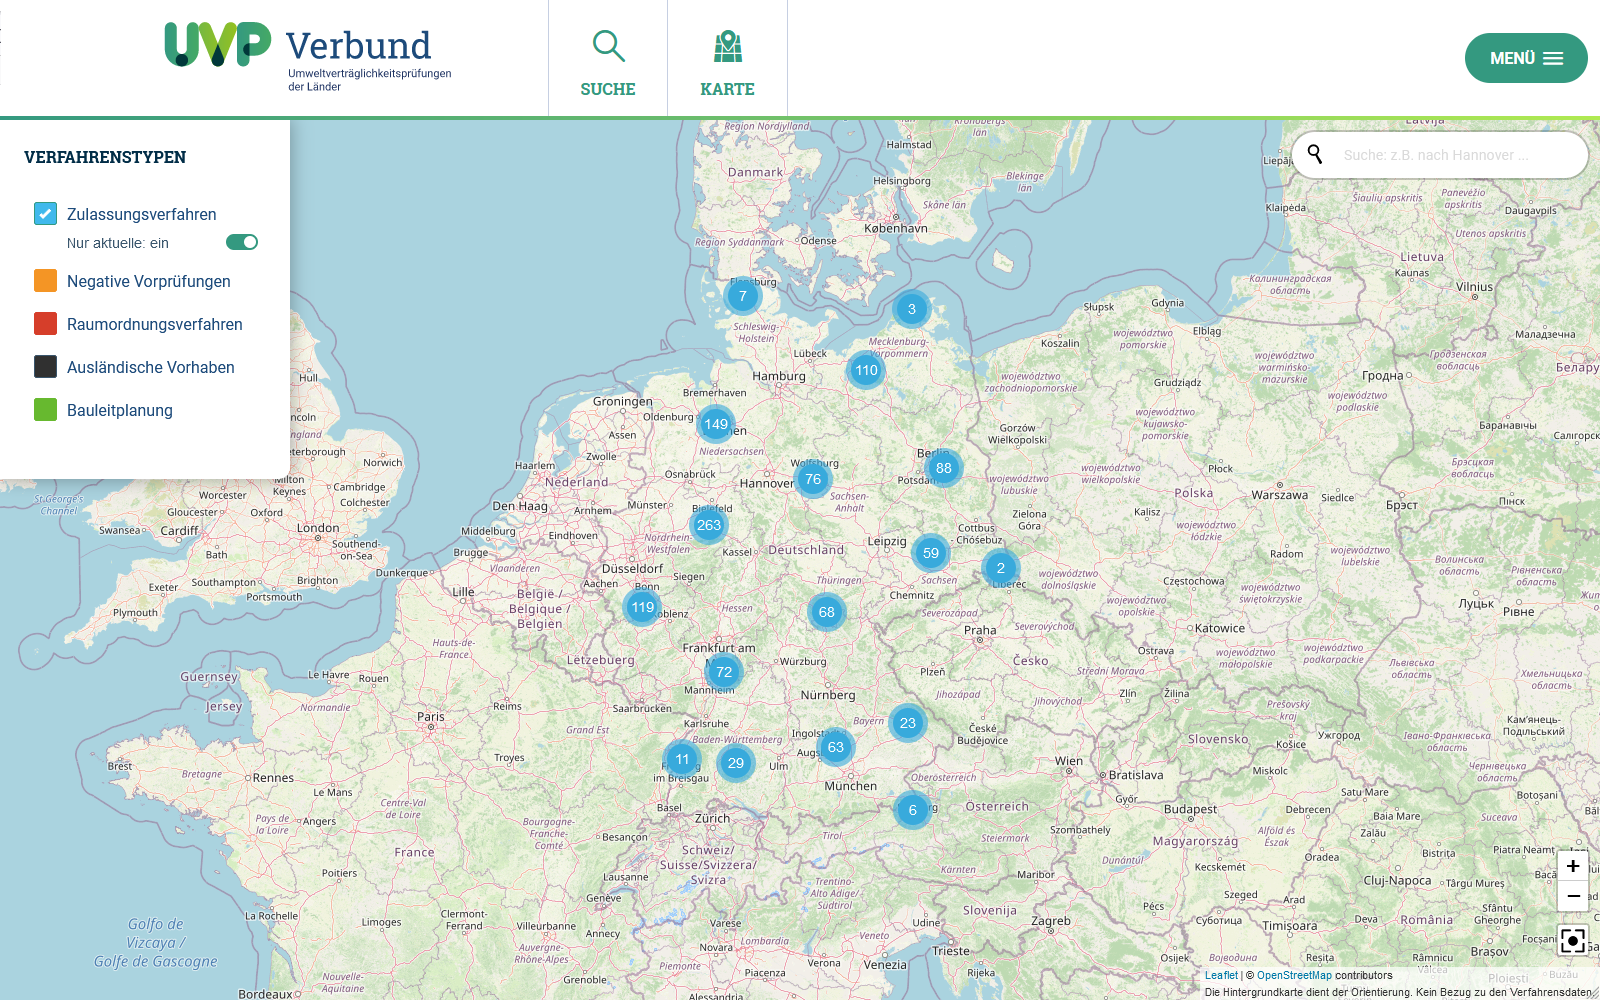Expand the 263 cluster marker
This screenshot has width=1600, height=1000.
coord(709,525)
